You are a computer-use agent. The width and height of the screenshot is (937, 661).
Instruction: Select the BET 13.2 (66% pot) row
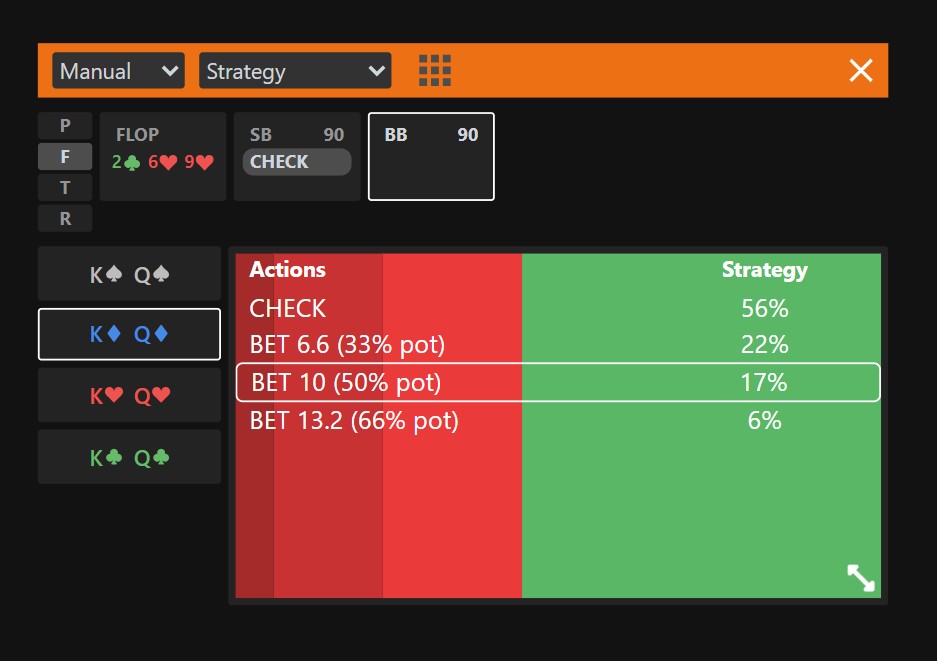coord(558,421)
